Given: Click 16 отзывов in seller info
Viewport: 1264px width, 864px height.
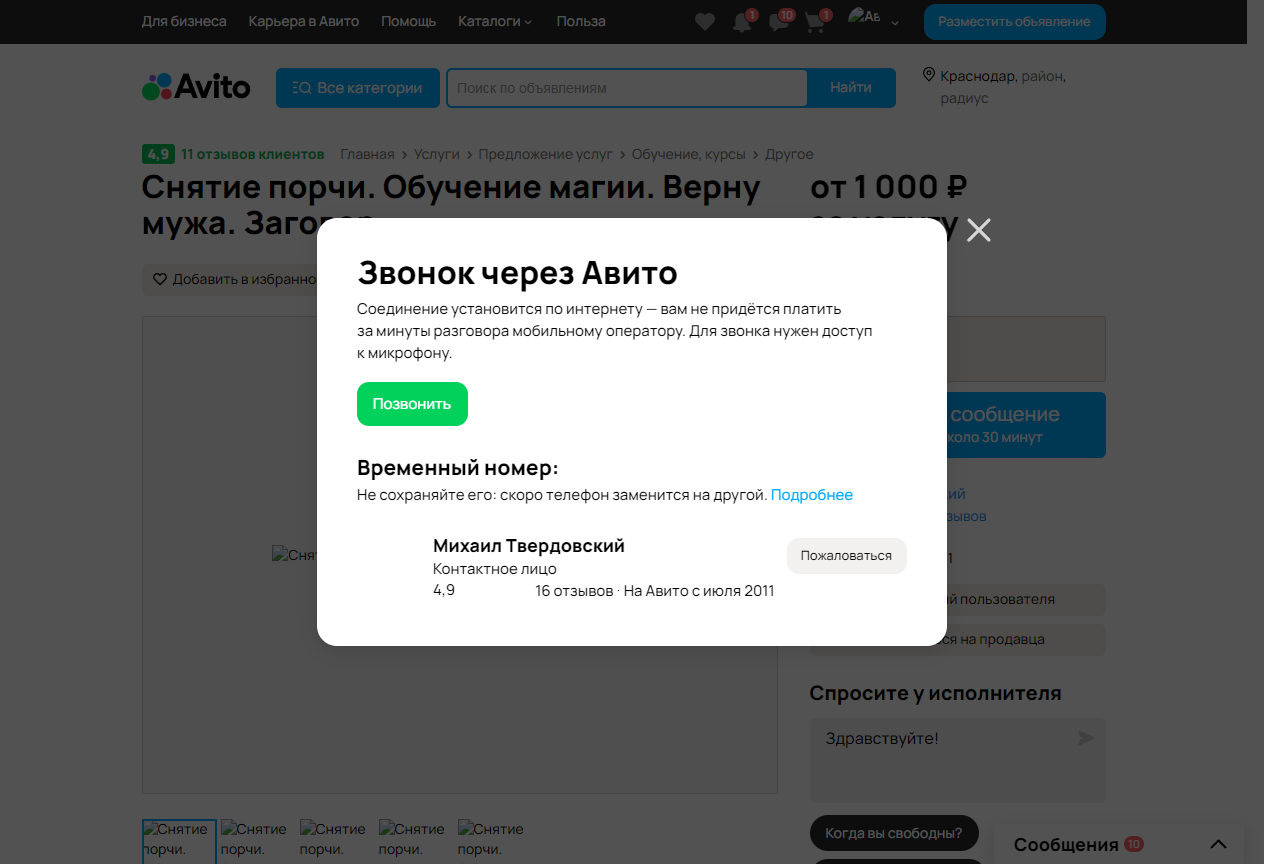Looking at the screenshot, I should point(574,591).
